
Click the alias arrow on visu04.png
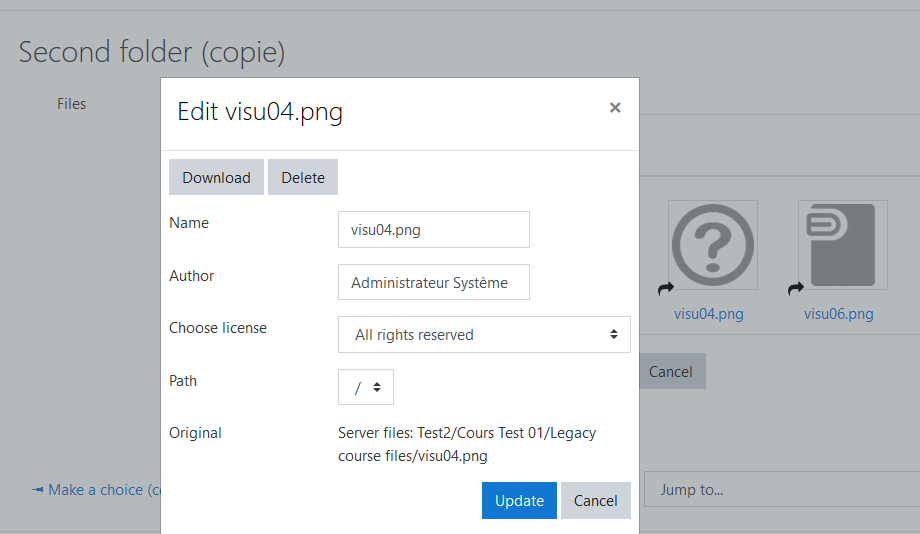tap(666, 288)
